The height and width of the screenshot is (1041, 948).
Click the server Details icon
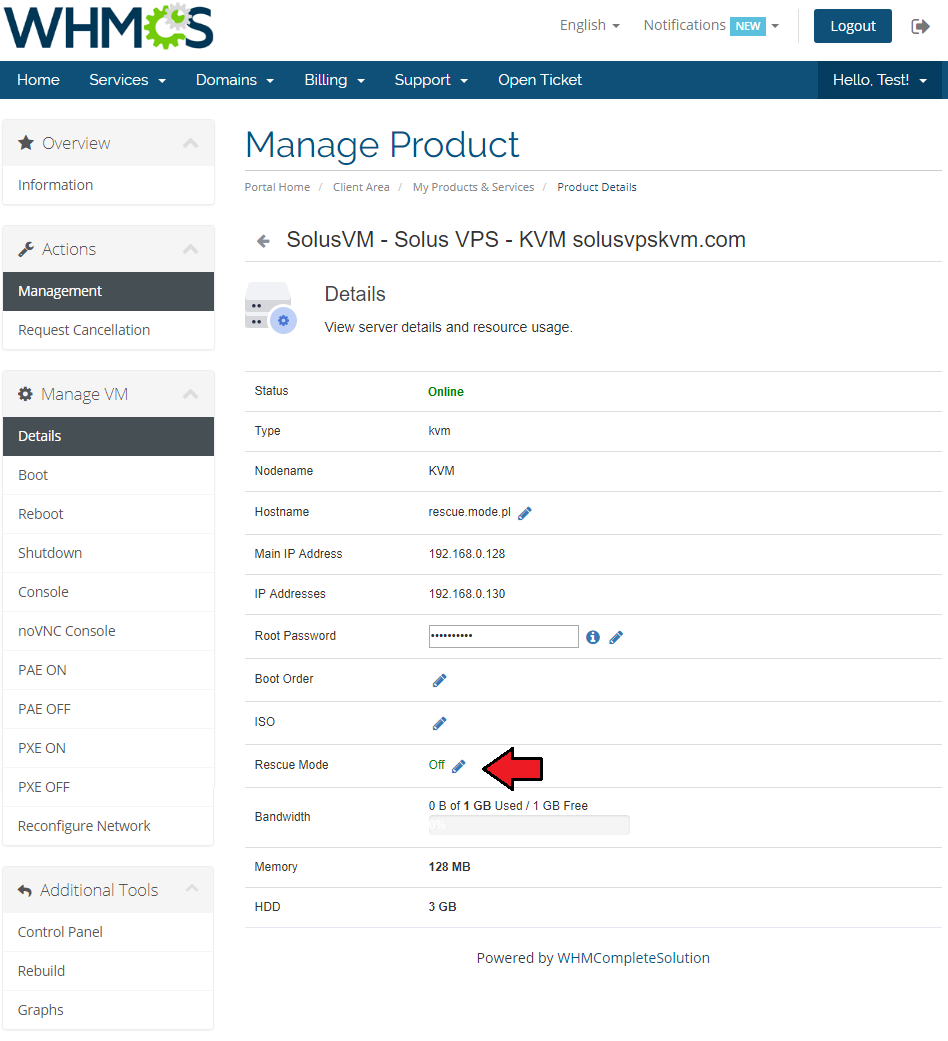coord(271,308)
